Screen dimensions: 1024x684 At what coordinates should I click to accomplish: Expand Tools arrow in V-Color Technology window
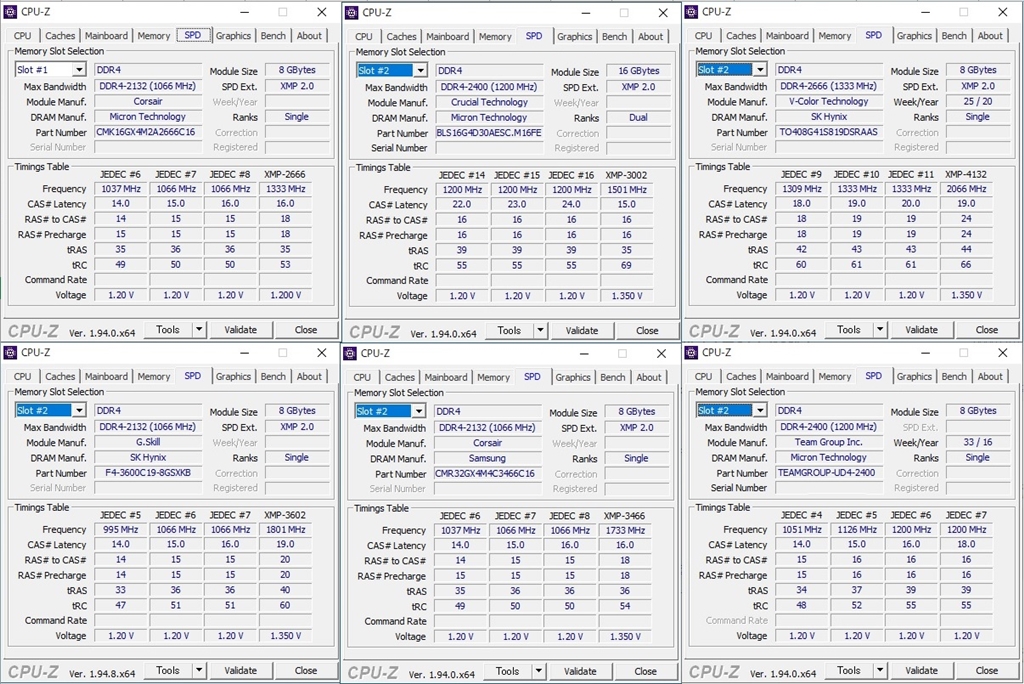coord(880,330)
